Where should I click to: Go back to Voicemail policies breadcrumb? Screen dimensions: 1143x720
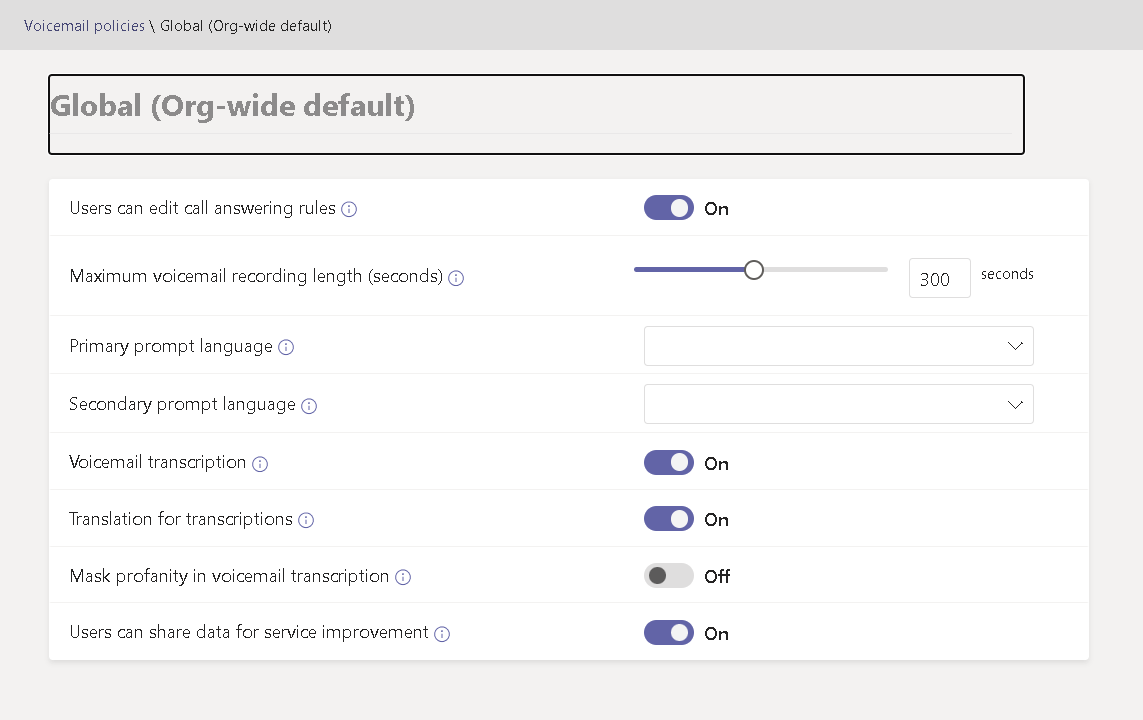[x=84, y=26]
